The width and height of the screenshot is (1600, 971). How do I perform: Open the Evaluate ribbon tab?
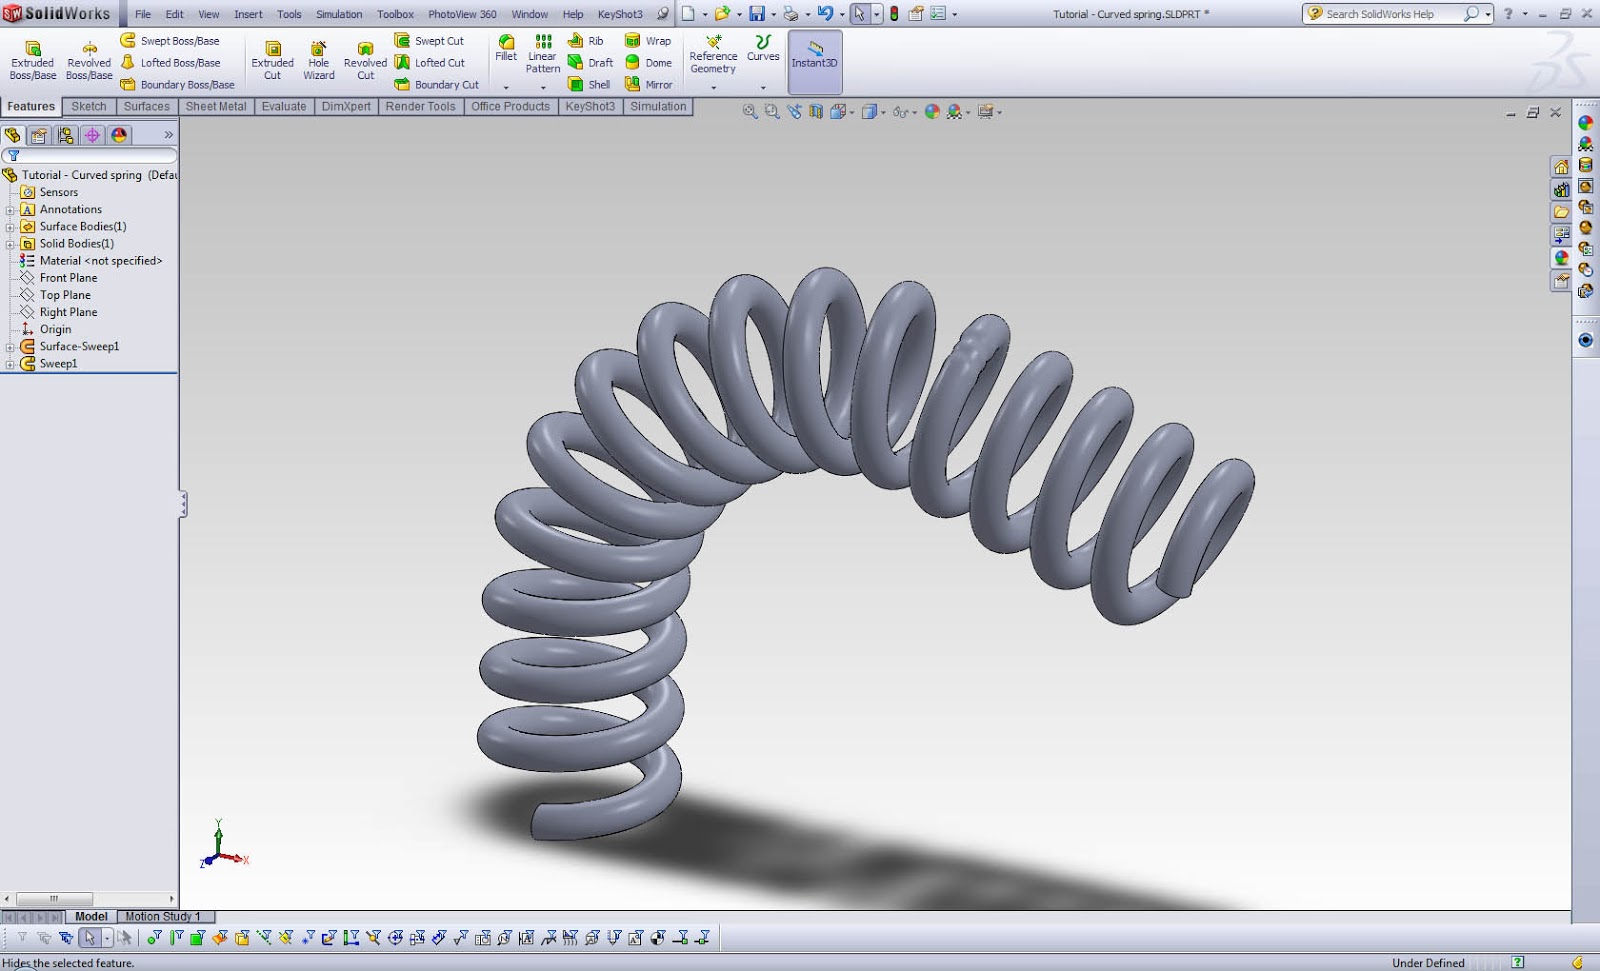coord(284,106)
